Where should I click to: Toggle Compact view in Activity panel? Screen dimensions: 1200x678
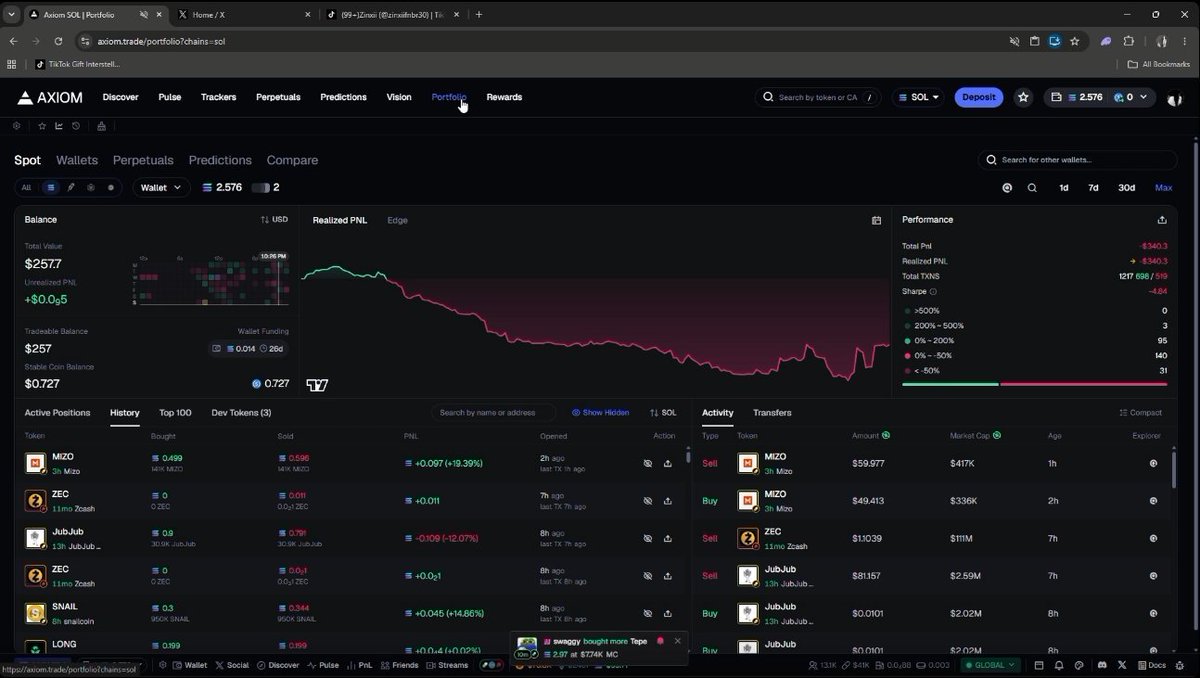1140,413
